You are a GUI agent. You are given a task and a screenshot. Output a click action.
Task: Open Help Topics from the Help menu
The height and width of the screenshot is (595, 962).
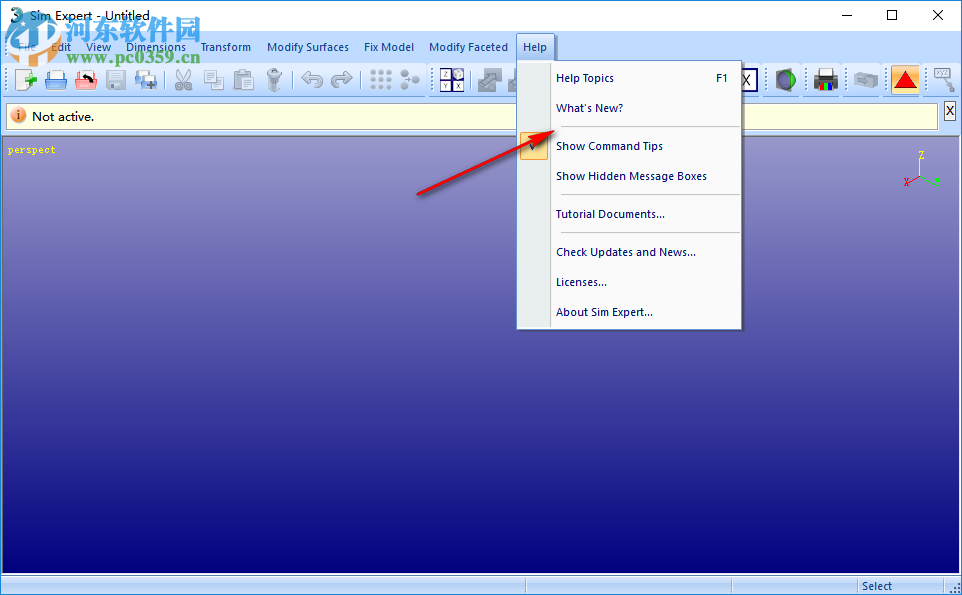585,78
